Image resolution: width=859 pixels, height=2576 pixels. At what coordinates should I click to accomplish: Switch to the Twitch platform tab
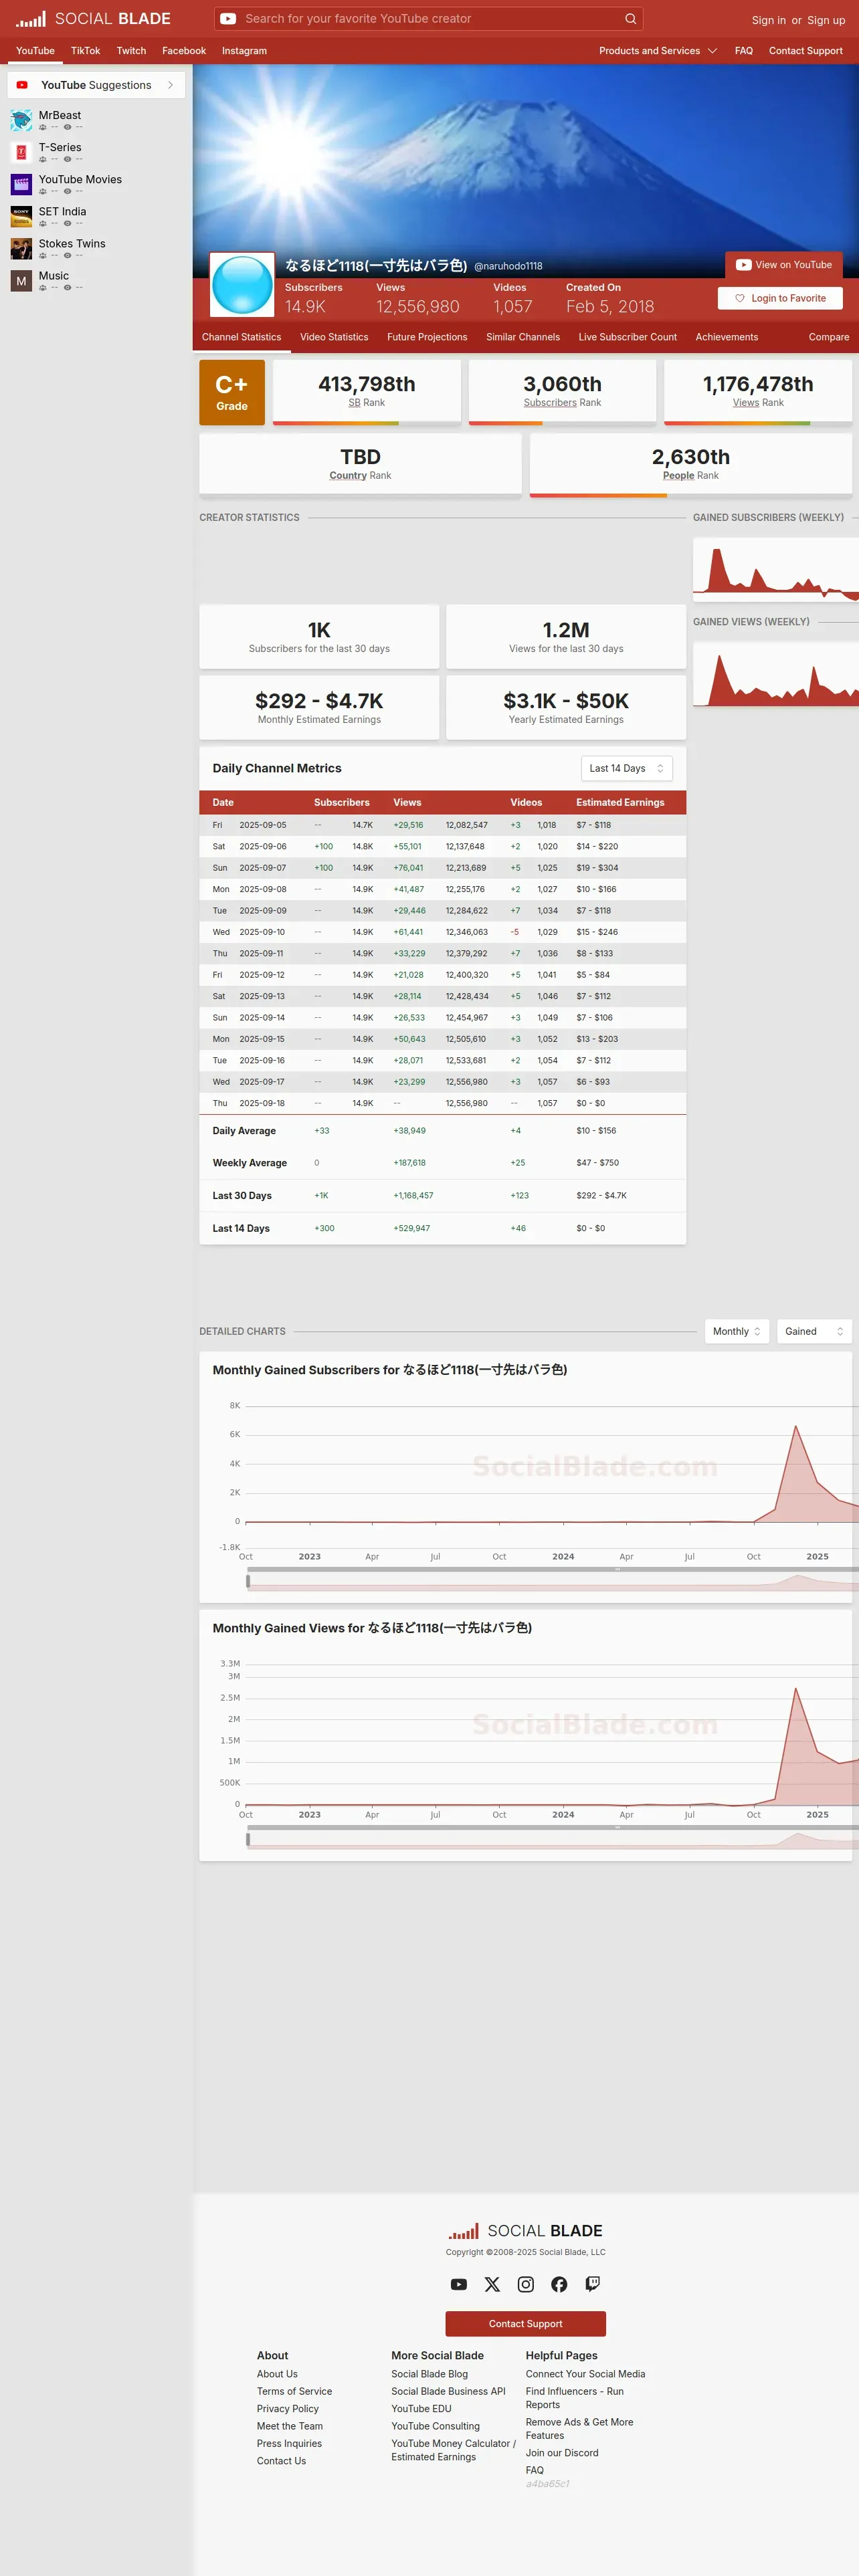pos(131,51)
